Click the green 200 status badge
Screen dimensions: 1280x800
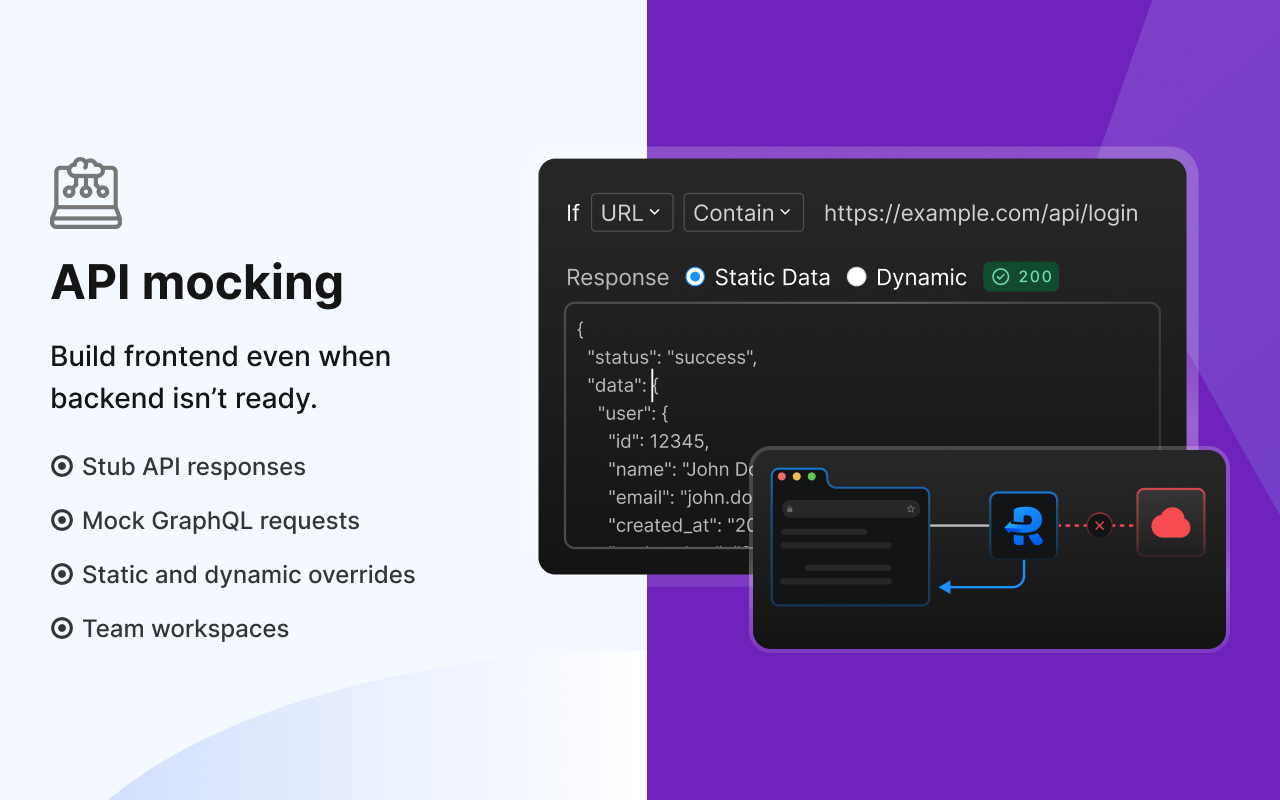point(1021,277)
